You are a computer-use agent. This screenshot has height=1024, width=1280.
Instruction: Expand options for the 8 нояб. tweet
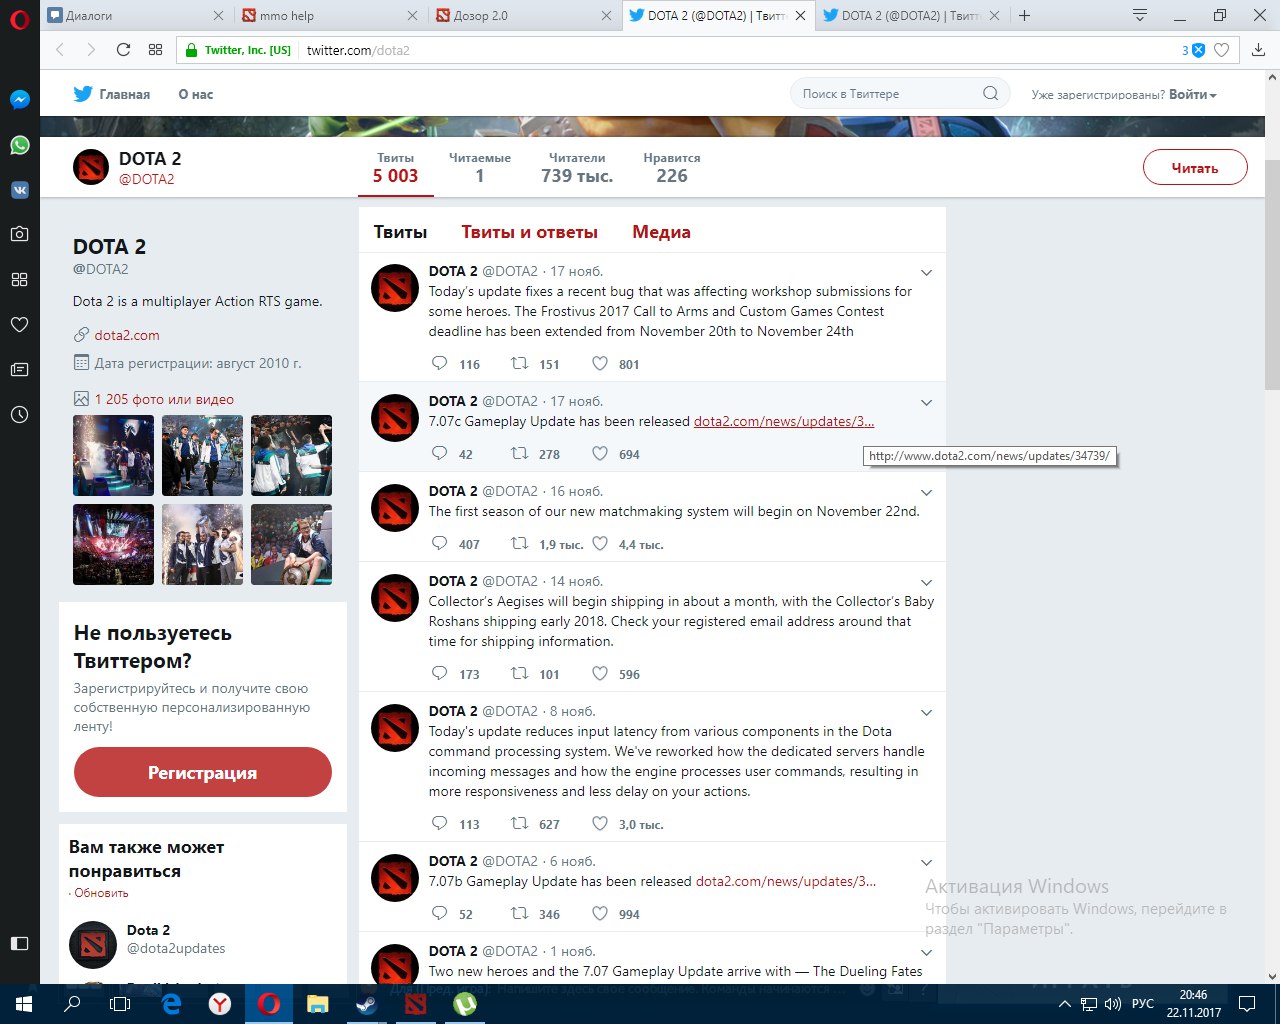926,712
